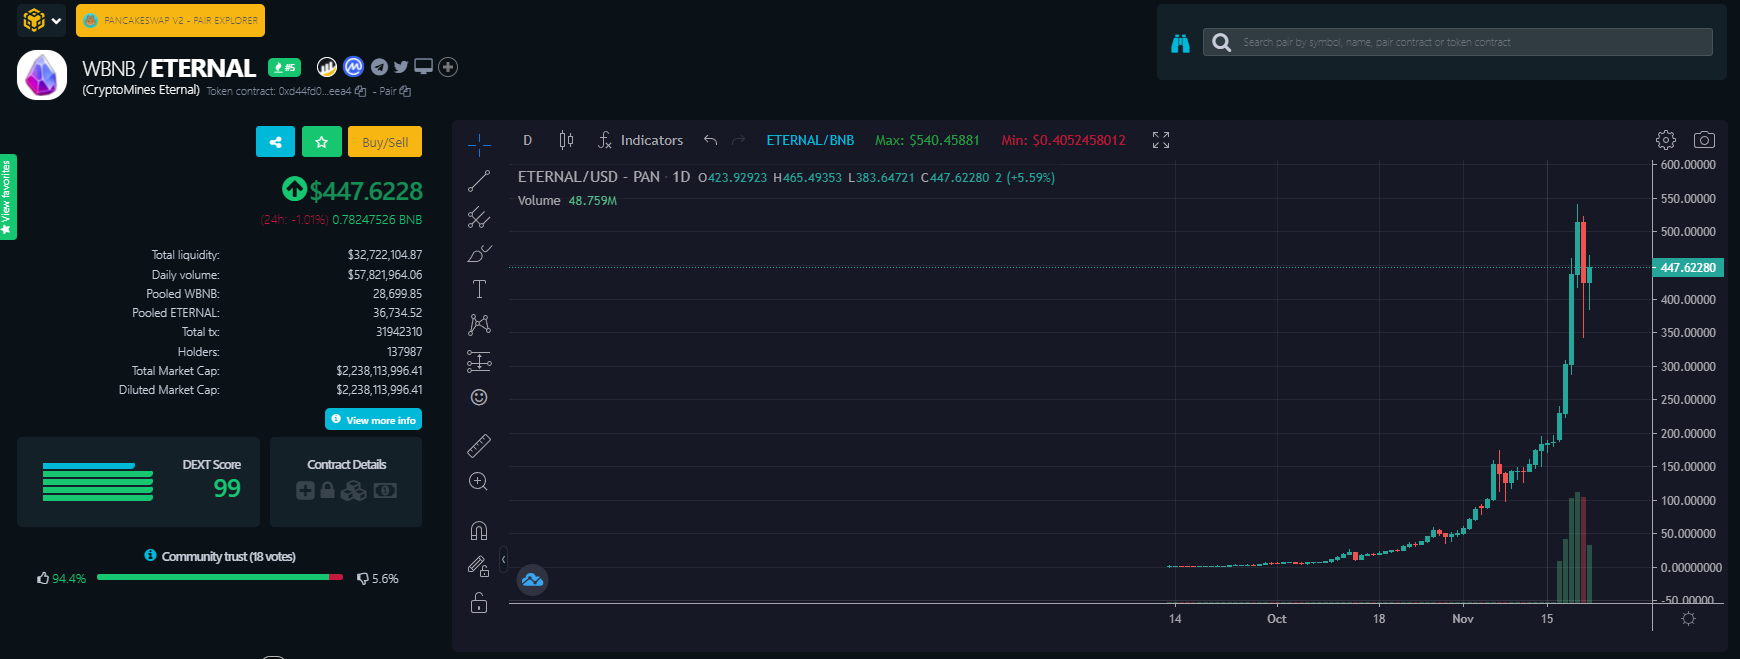Open time axis settings gear at bottom right
1740x659 pixels.
(x=1688, y=619)
